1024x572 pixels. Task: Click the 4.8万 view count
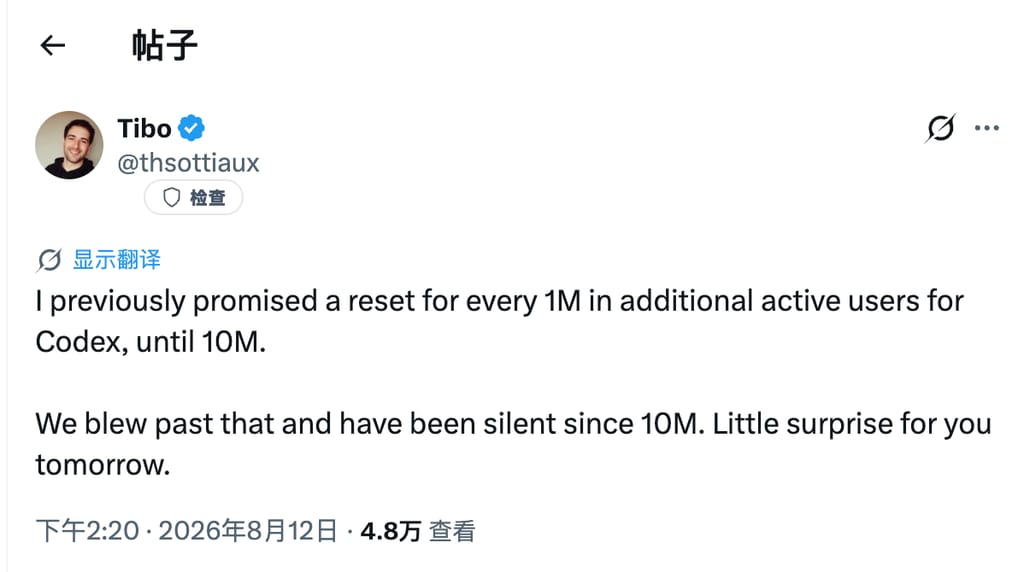coord(391,532)
